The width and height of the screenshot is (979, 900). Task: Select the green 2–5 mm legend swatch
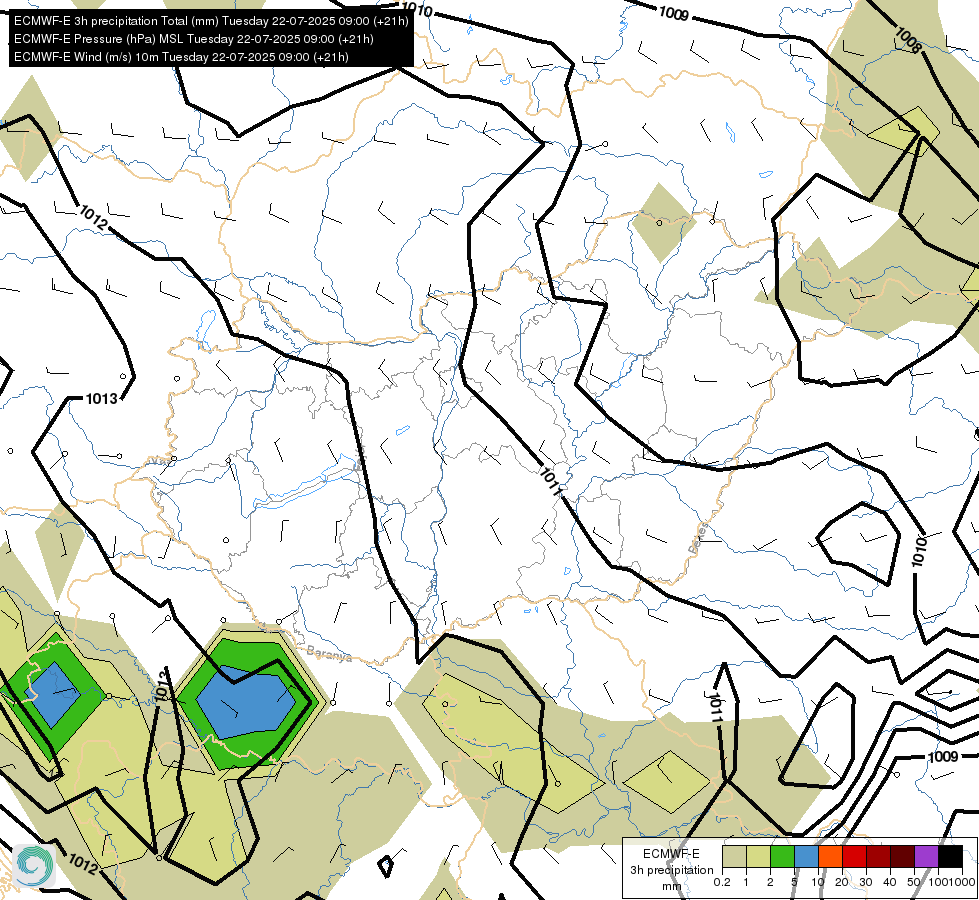click(782, 856)
